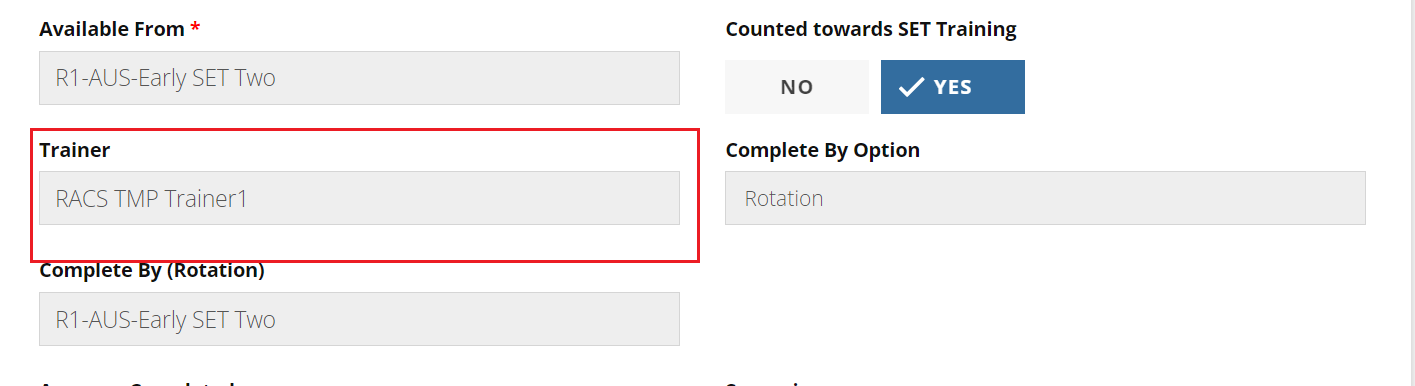Screen dimensions: 1415x386
Task: Click the Counted towards SET Training label
Action: (x=871, y=29)
